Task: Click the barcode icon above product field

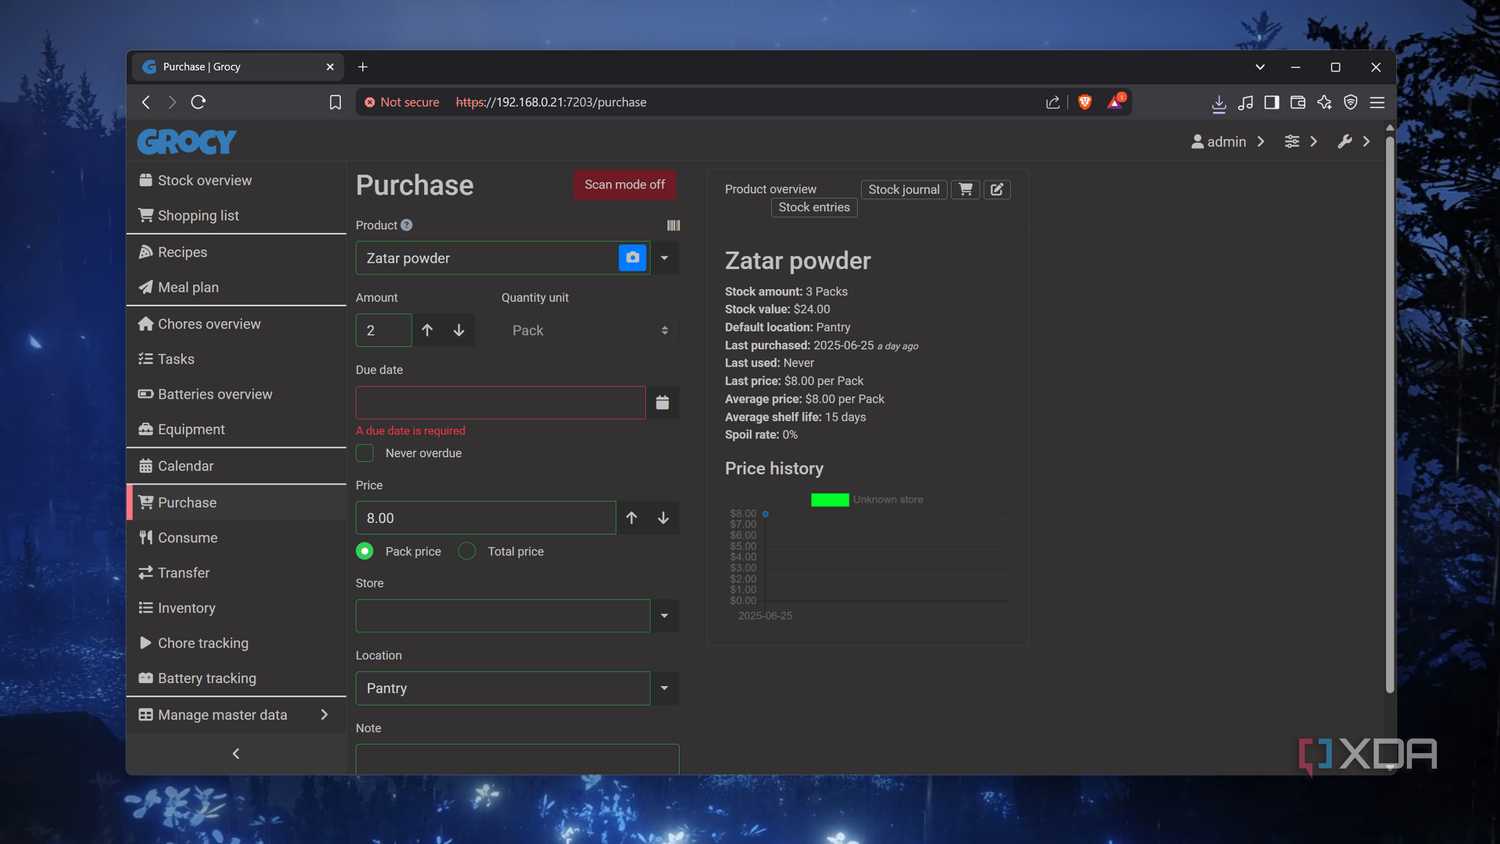Action: 673,225
